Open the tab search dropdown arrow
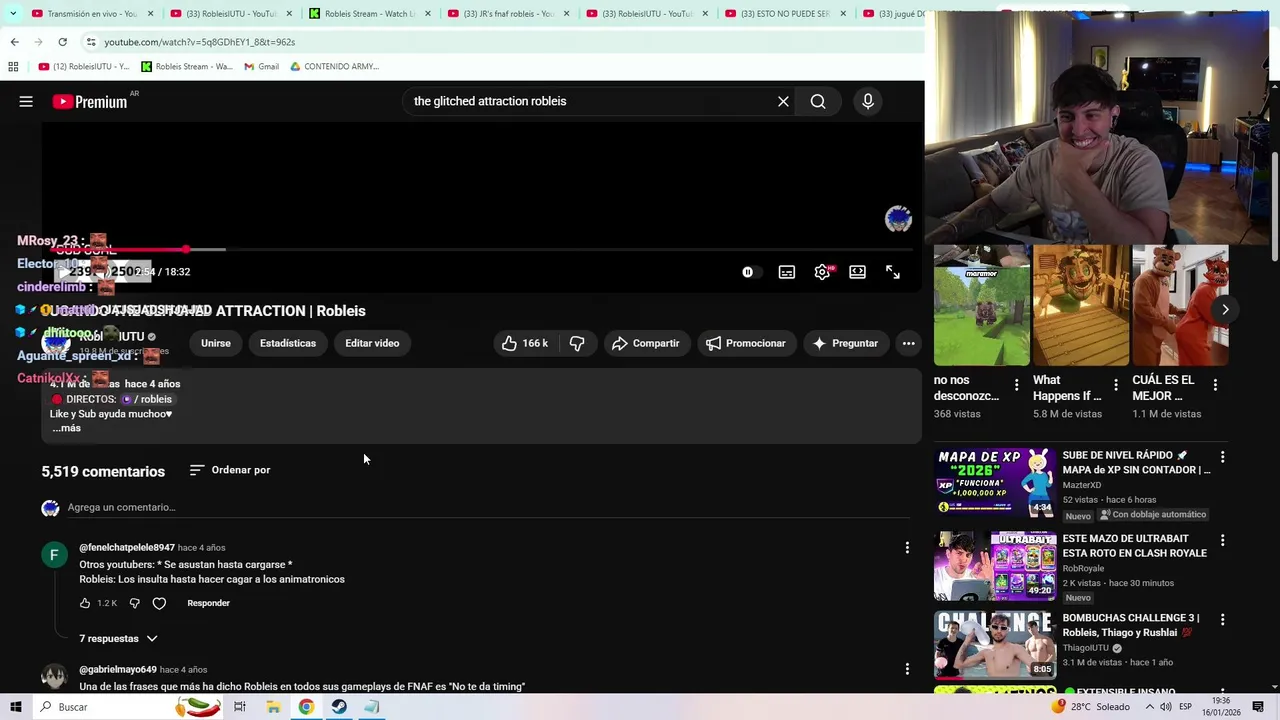Viewport: 1280px width, 720px height. [13, 14]
